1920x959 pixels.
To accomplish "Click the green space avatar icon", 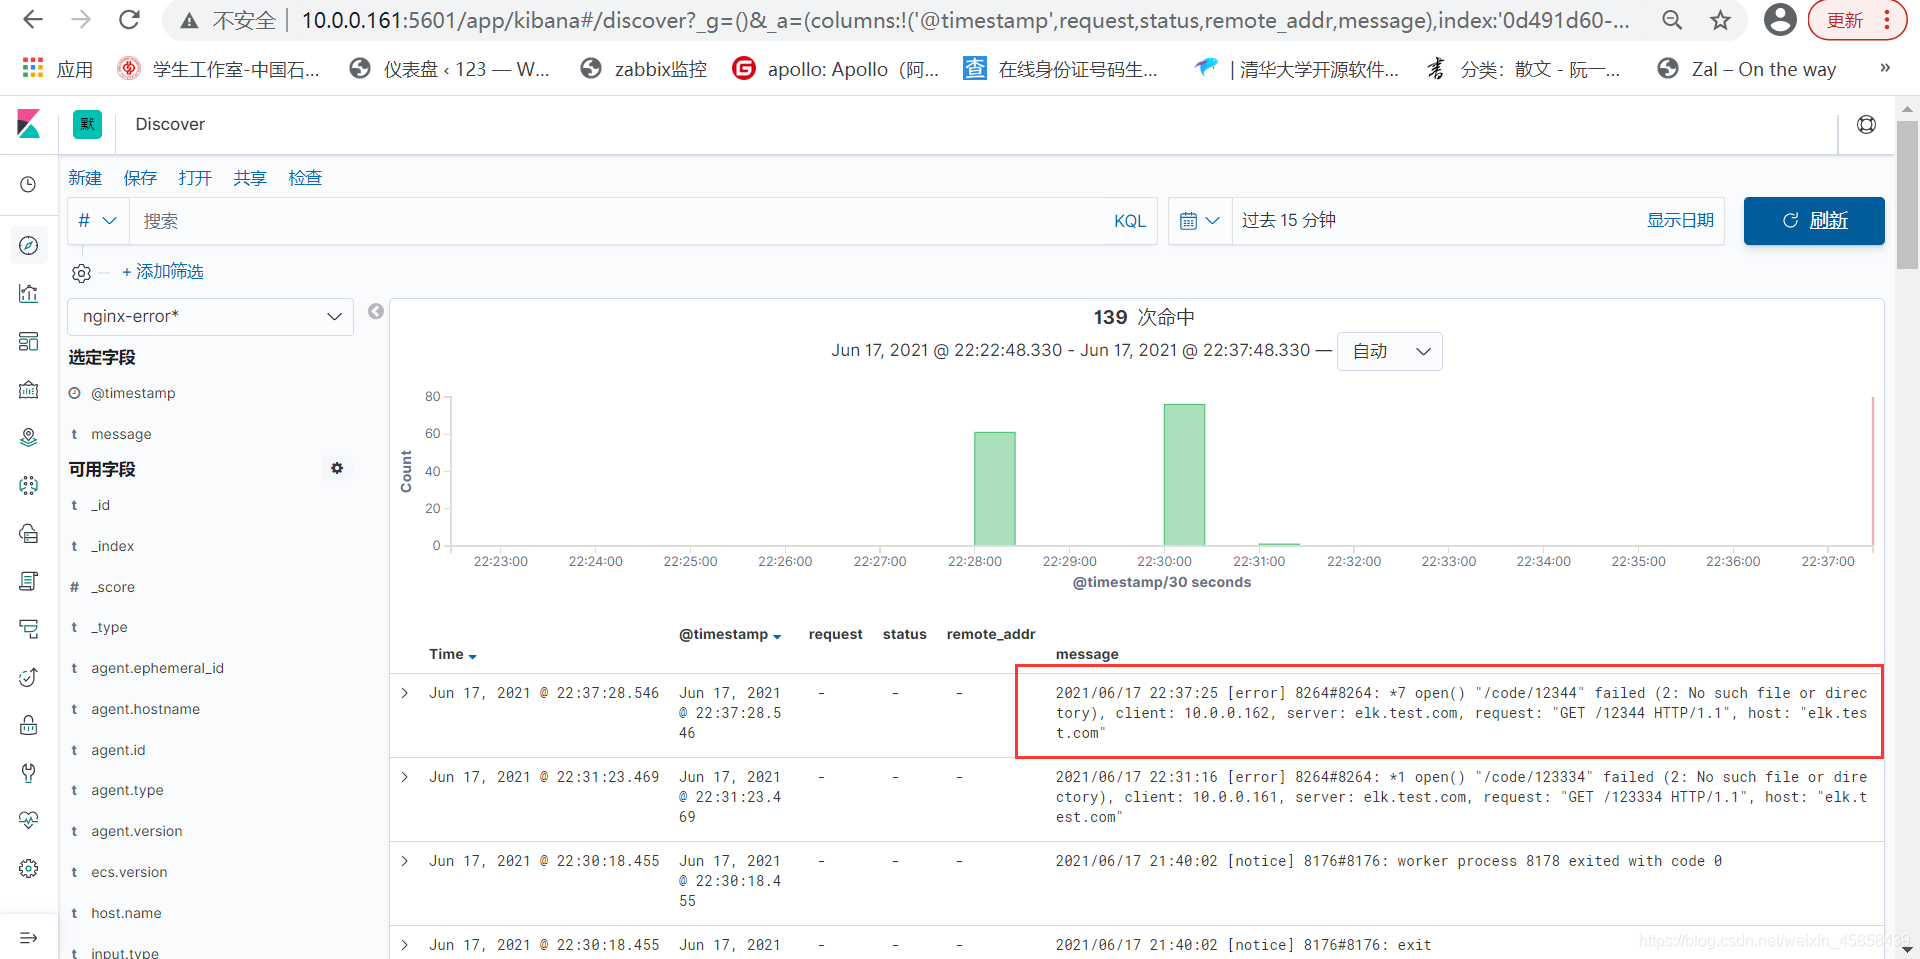I will 87,124.
